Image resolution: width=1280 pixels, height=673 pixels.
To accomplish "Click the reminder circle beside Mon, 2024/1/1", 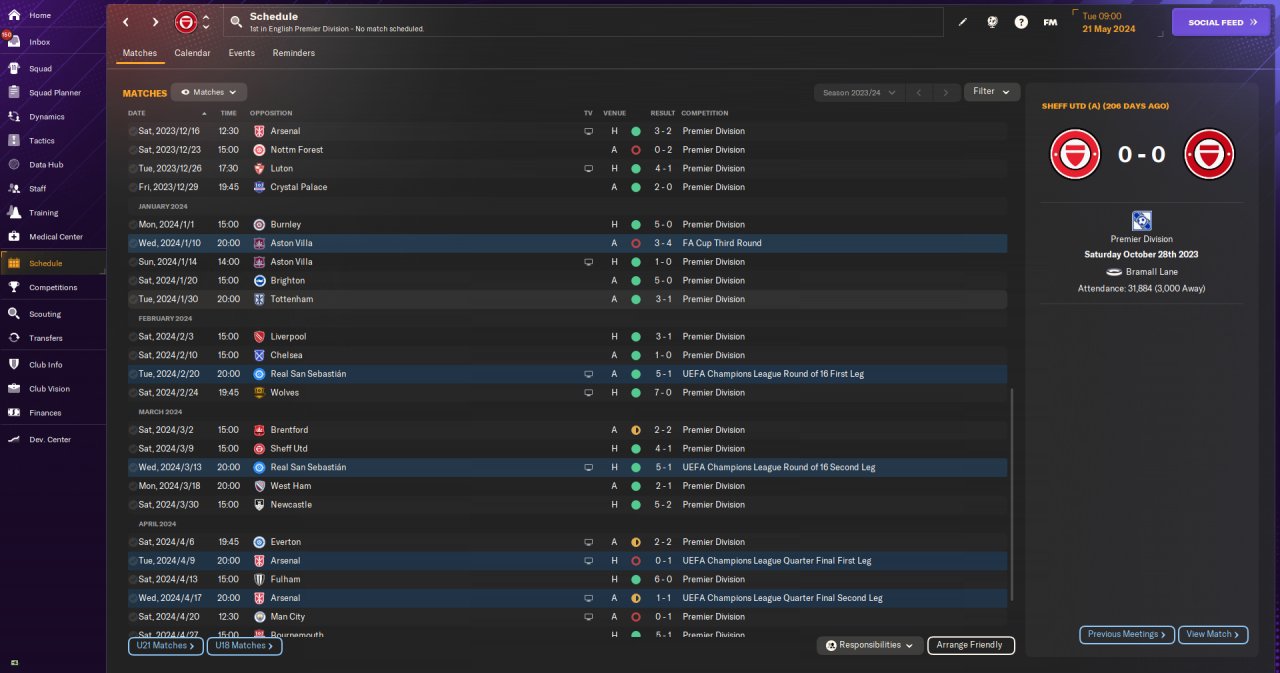I will (x=133, y=225).
